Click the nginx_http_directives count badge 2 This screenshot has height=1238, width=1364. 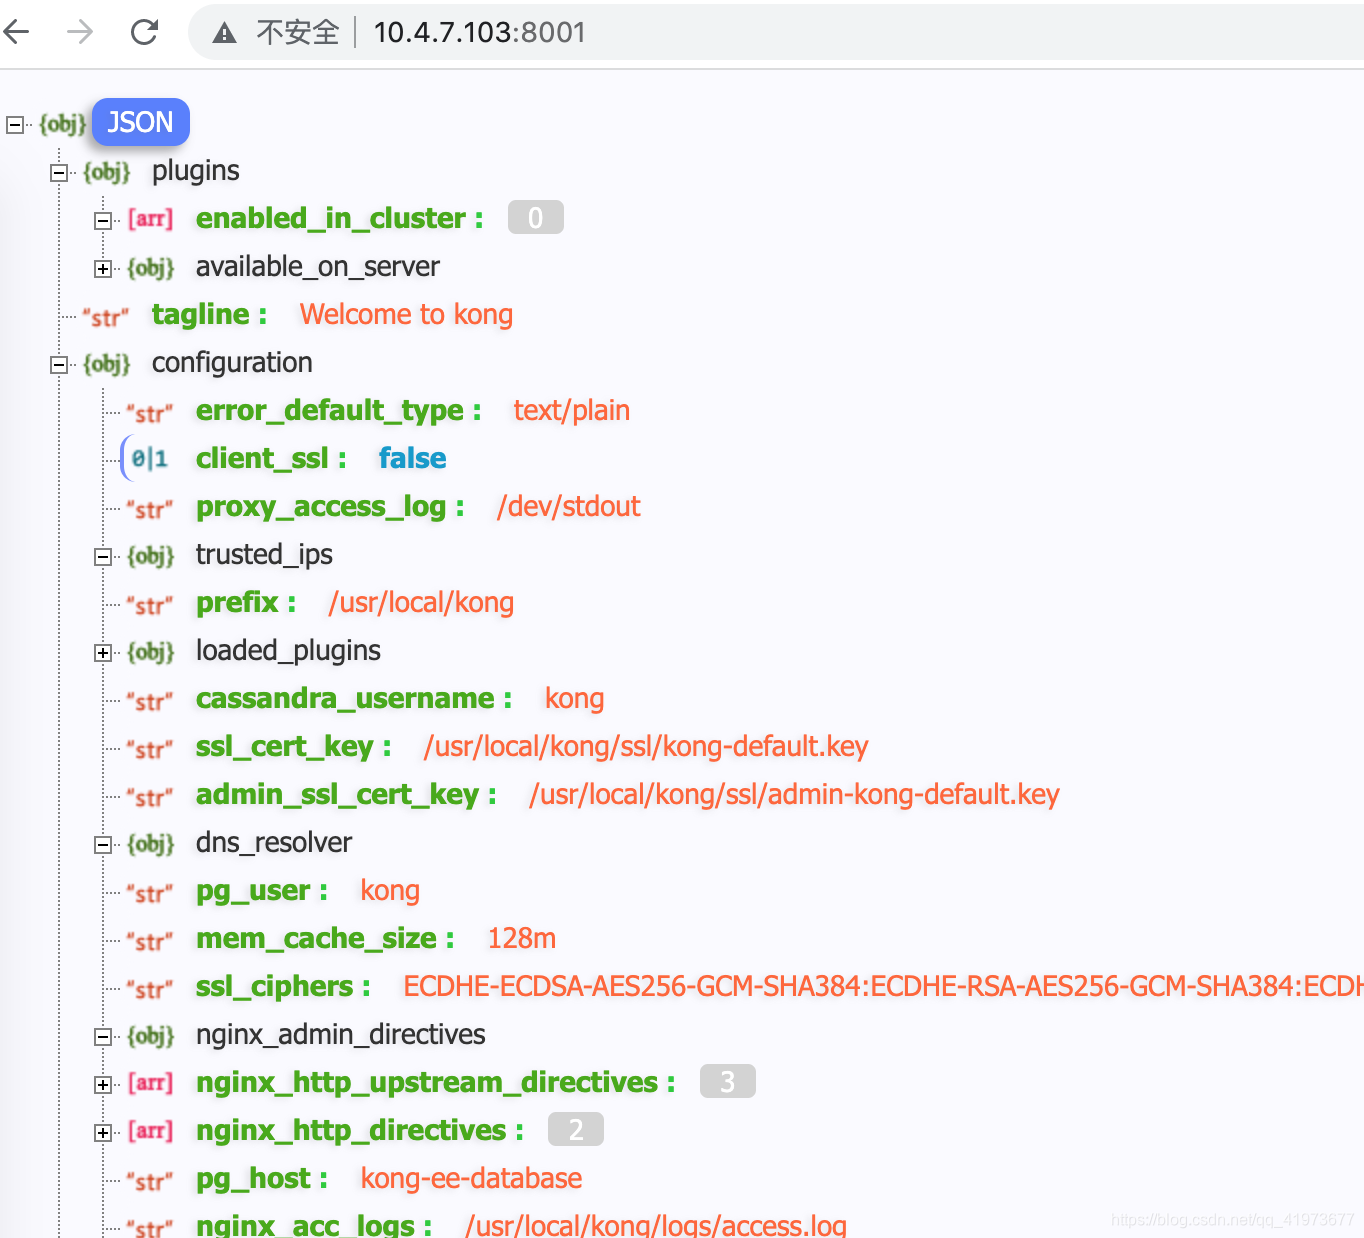click(x=576, y=1130)
